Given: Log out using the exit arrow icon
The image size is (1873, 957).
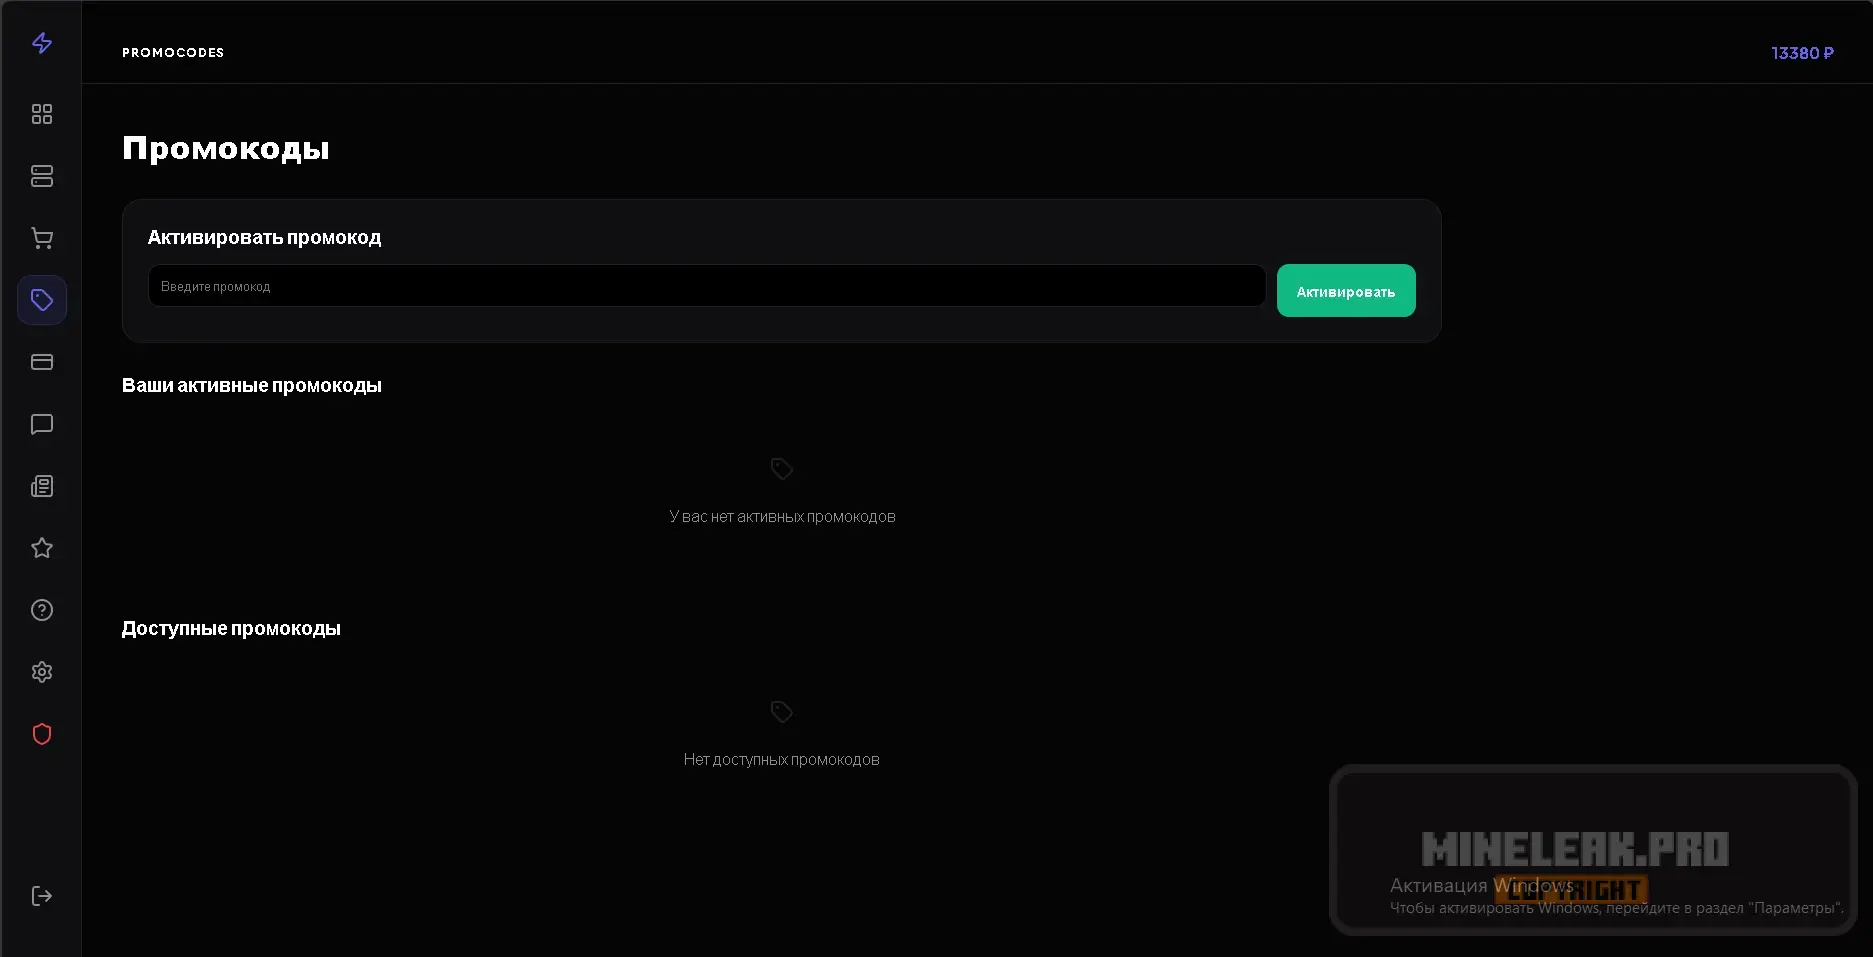Looking at the screenshot, I should coord(42,896).
